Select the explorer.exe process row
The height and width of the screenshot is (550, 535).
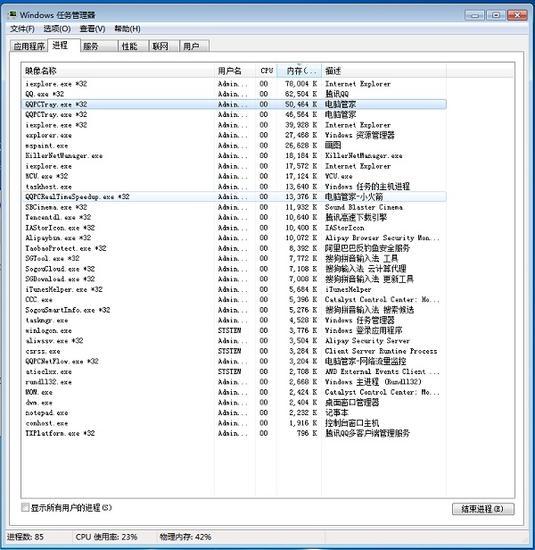234,135
